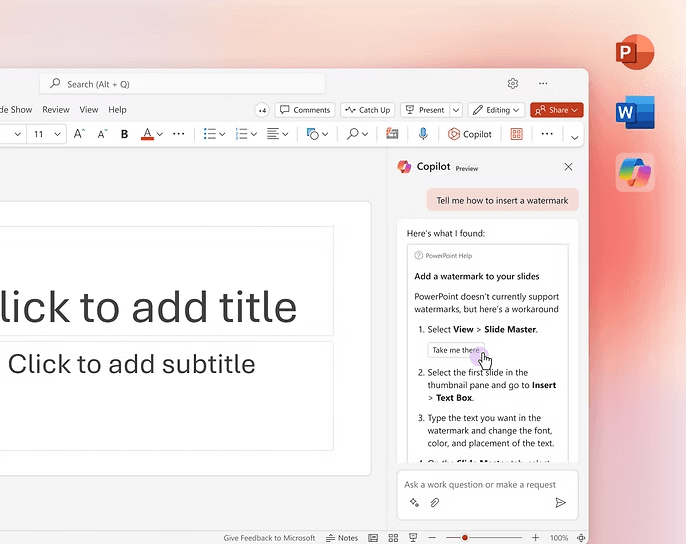Apply numbered list formatting
This screenshot has width=686, height=544.
[242, 134]
